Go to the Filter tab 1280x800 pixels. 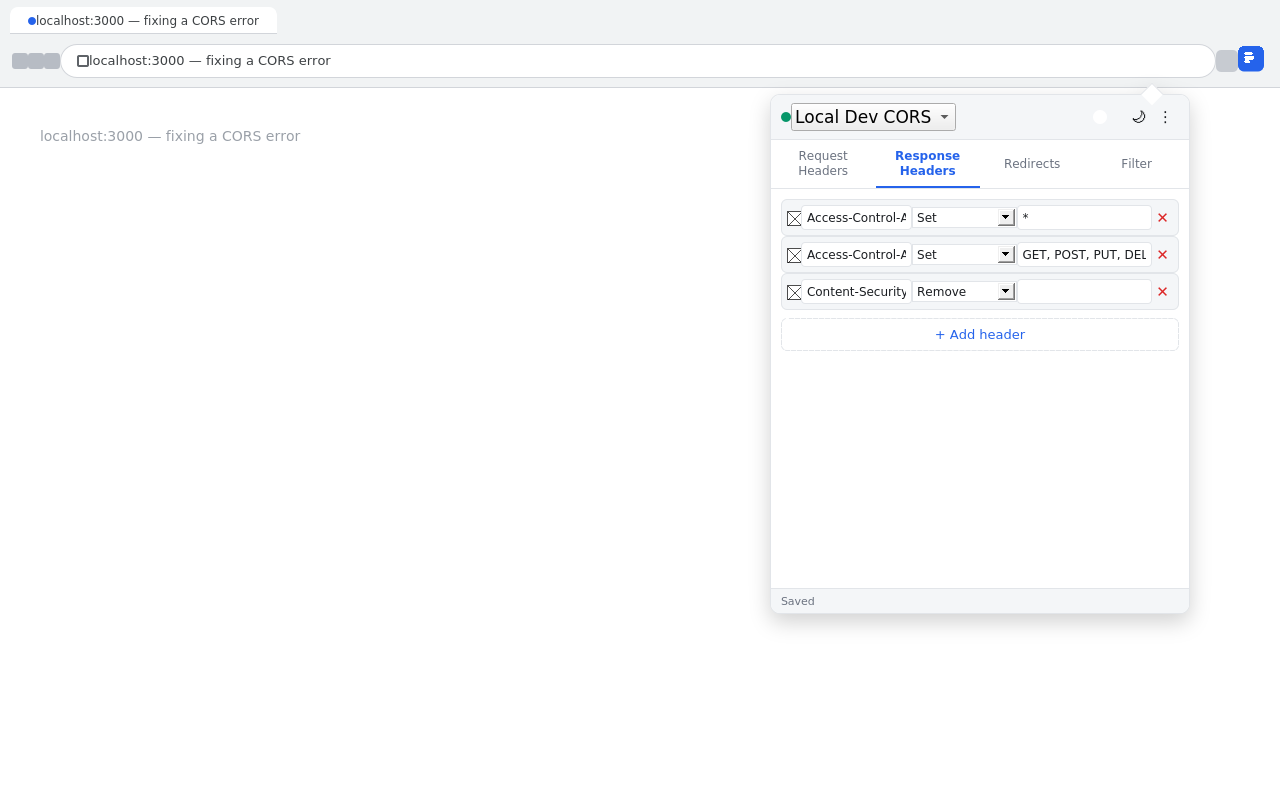coord(1136,164)
